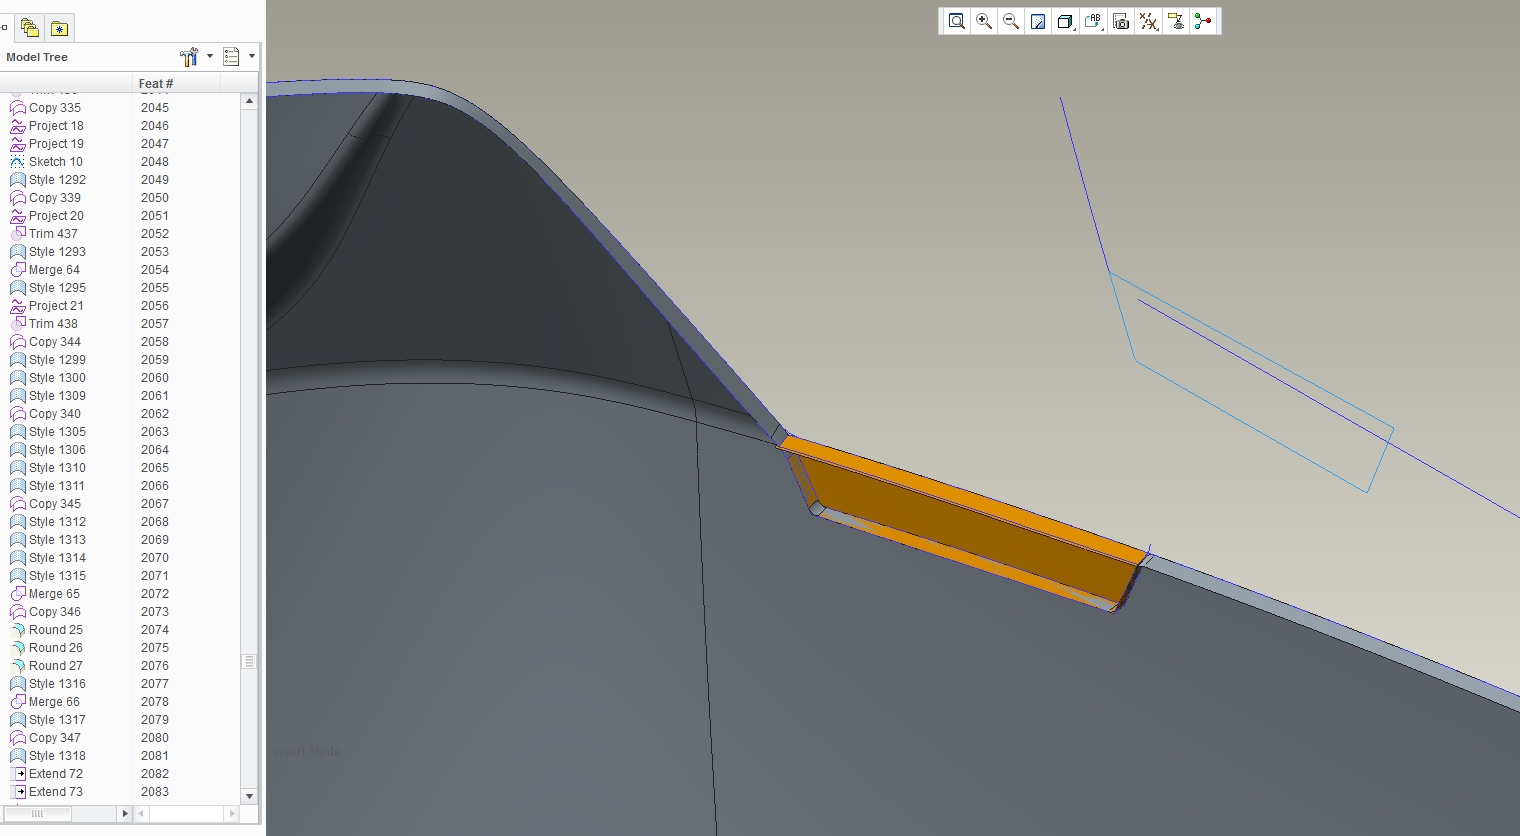Expand the arrow beside the Settings icon
Image resolution: width=1520 pixels, height=836 pixels.
210,57
